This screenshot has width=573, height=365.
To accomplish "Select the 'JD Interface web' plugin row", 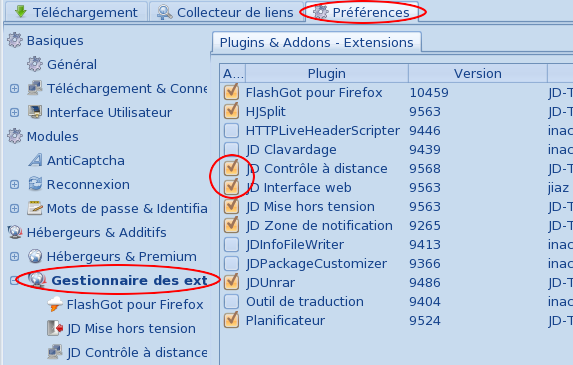I will click(396, 187).
